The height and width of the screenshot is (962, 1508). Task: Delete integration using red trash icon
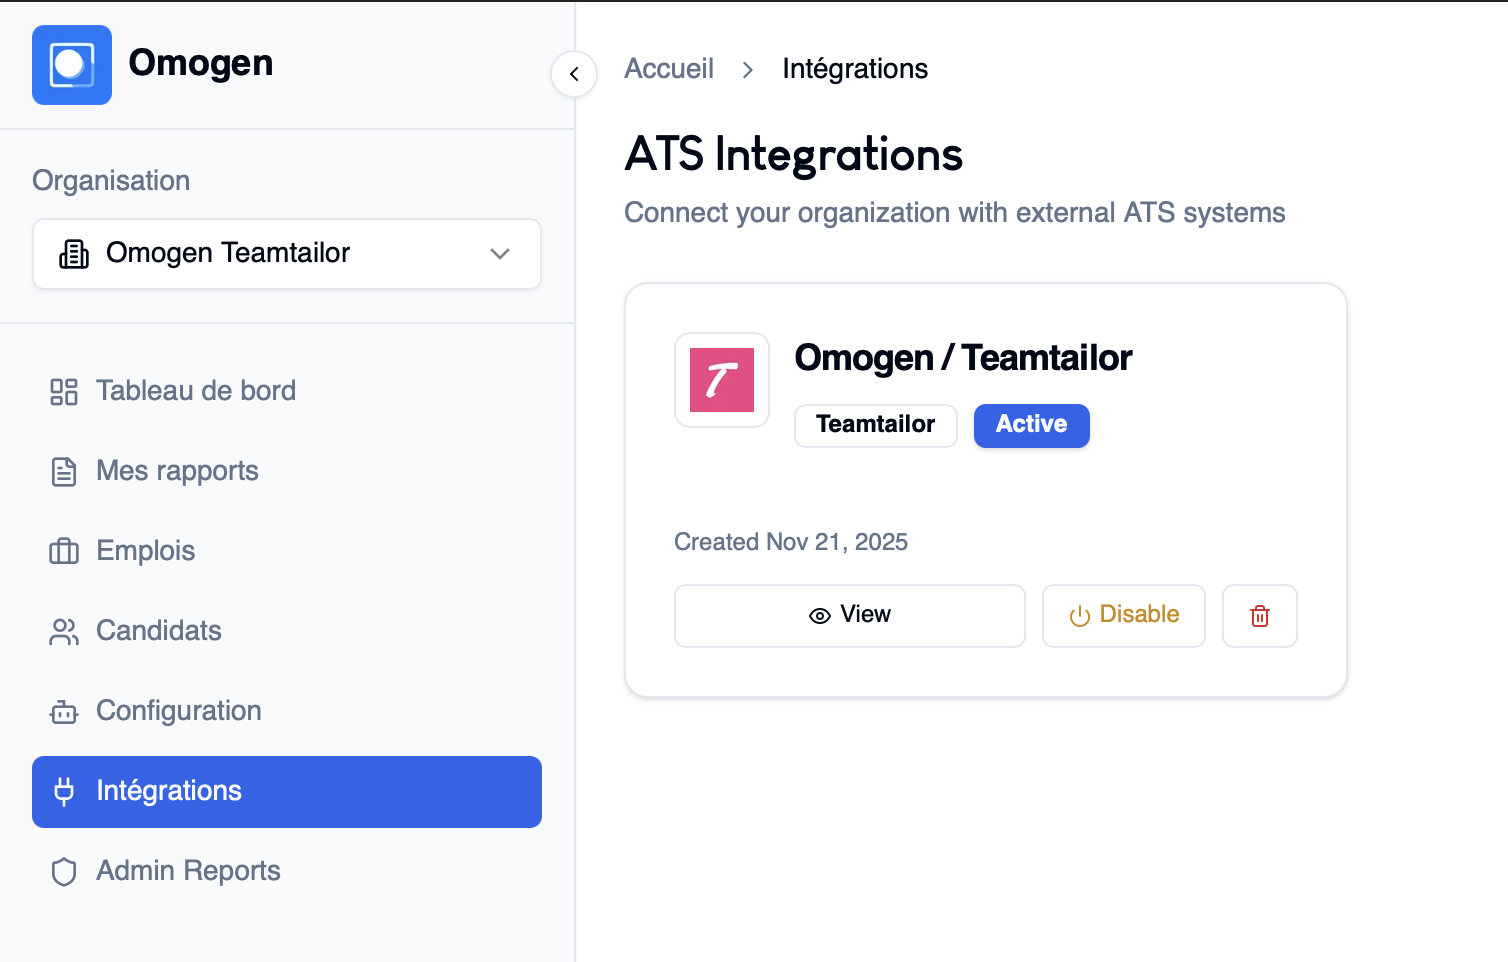1260,616
